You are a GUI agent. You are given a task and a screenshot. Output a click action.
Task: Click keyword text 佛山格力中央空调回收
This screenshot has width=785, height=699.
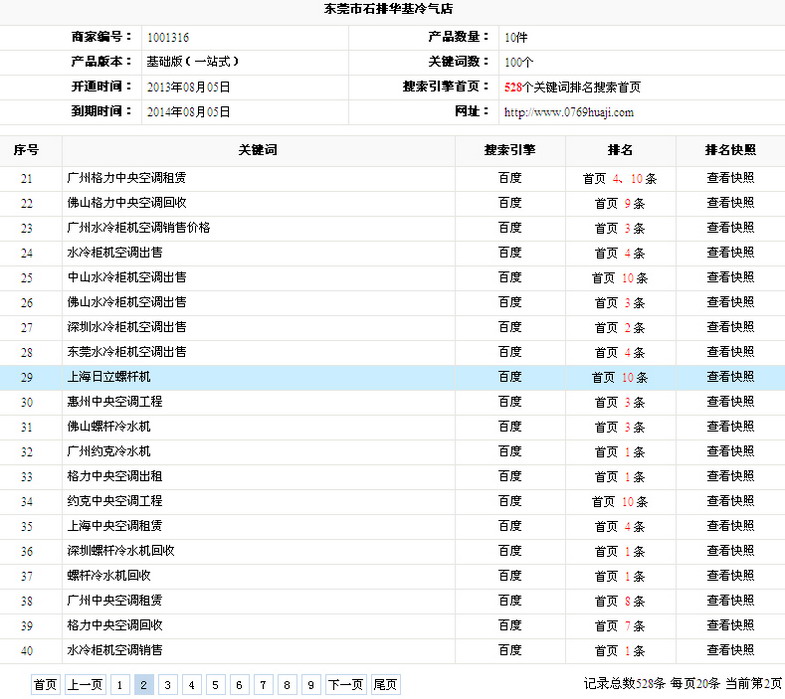[127, 203]
